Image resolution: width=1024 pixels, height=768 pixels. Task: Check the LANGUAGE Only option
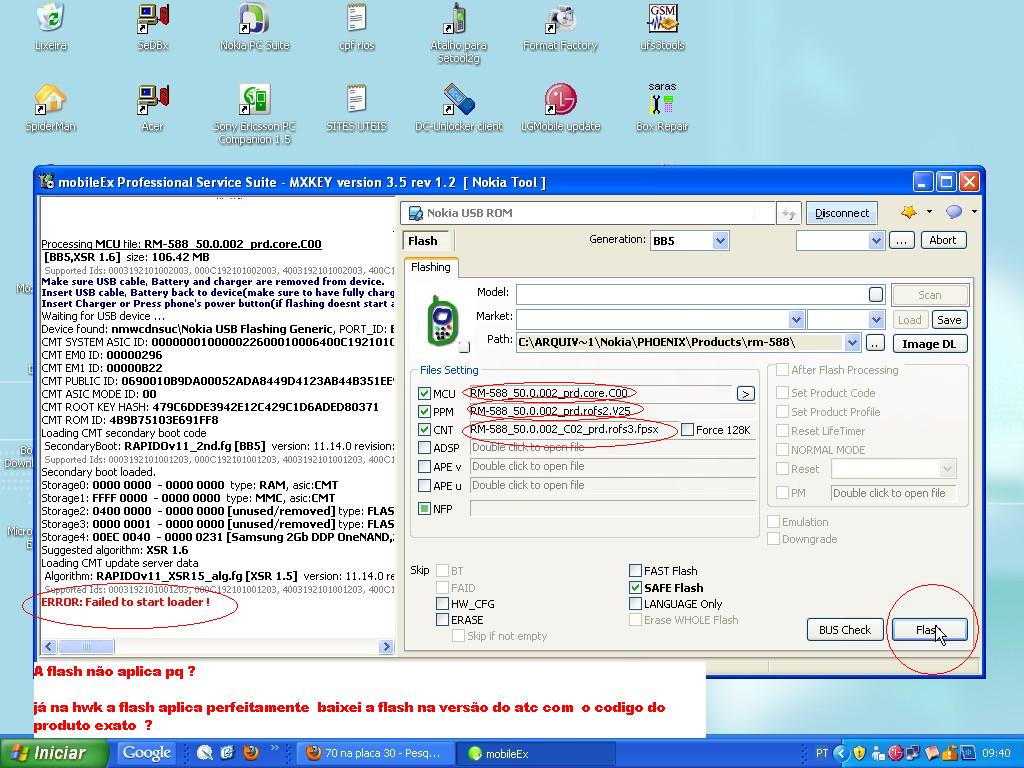point(635,604)
